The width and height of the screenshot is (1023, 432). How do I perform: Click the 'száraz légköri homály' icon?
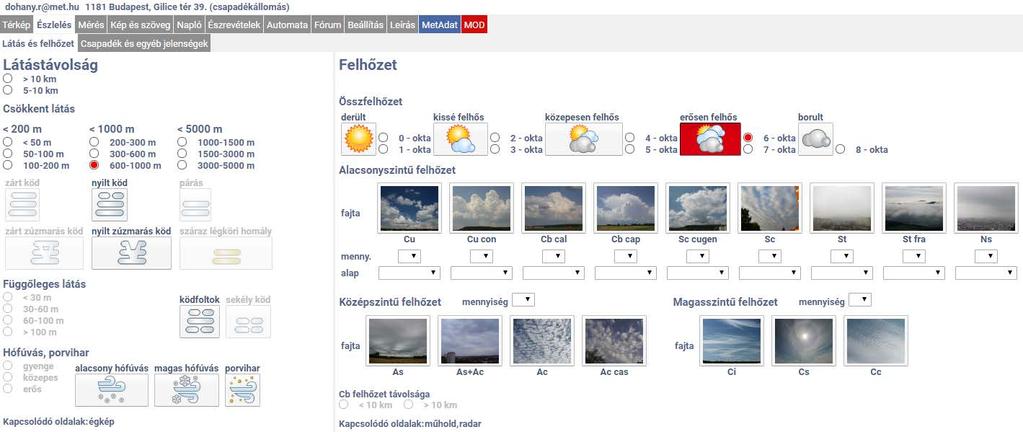point(226,253)
